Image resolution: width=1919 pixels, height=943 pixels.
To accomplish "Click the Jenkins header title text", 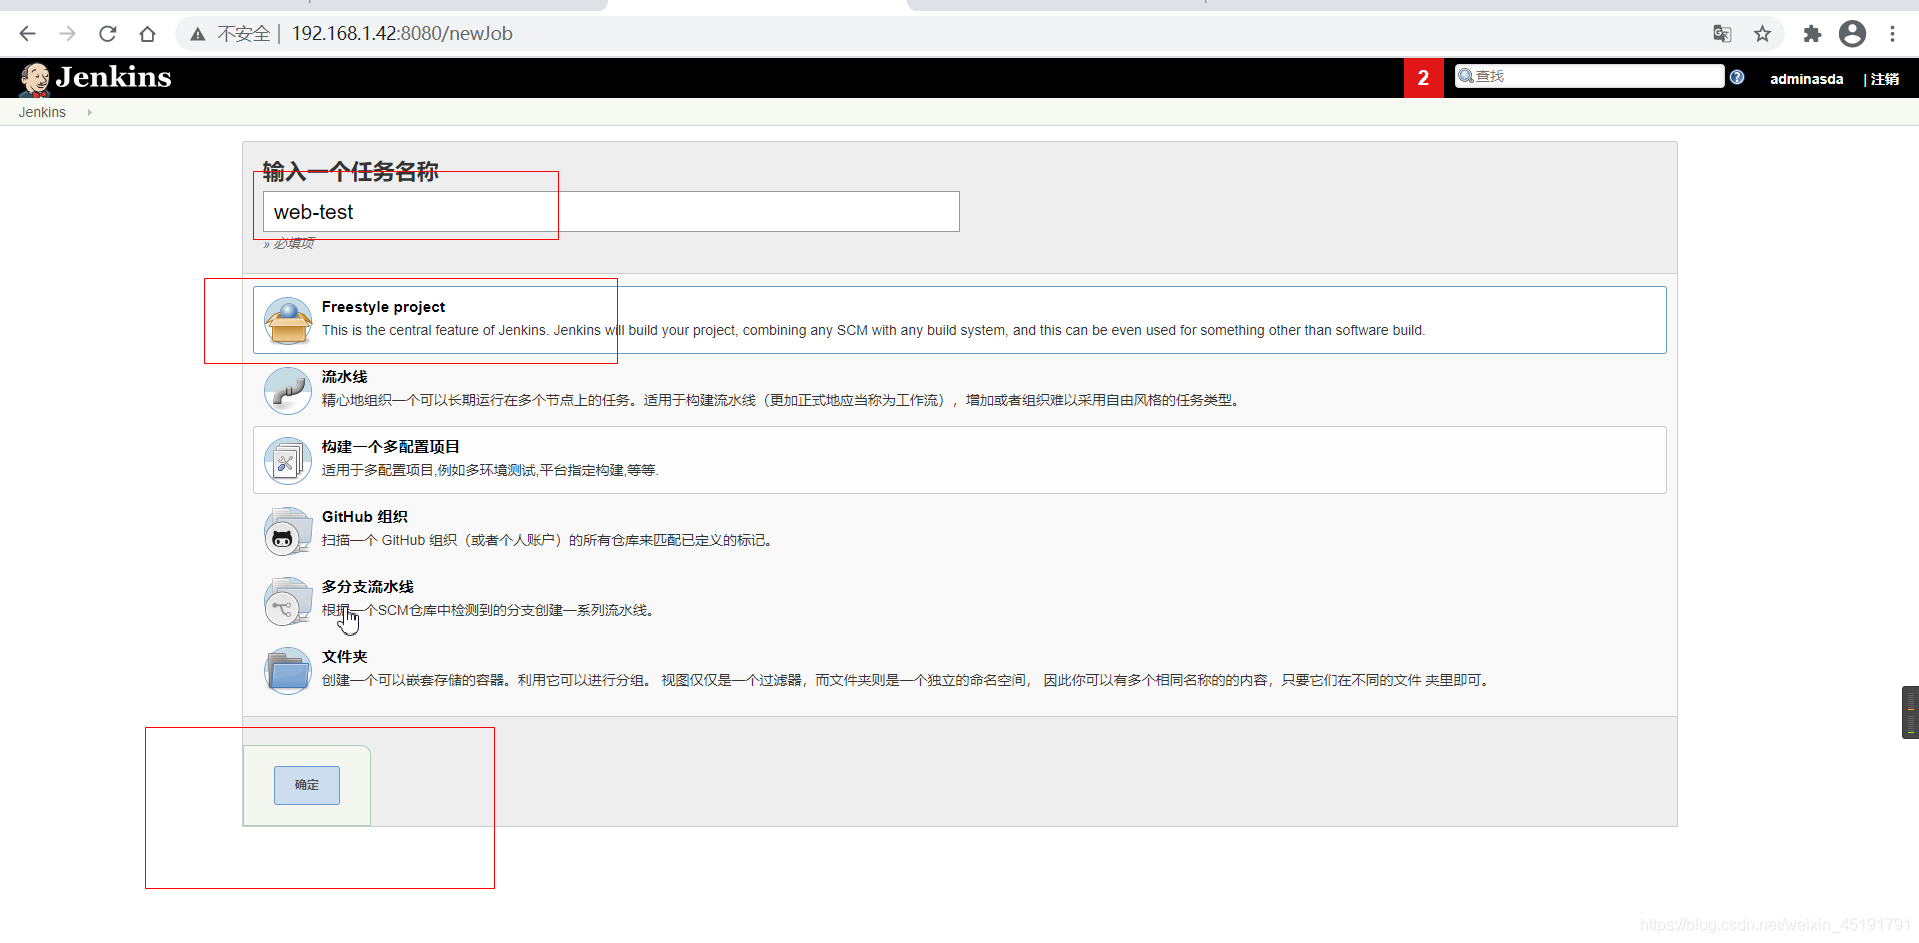I will (113, 77).
